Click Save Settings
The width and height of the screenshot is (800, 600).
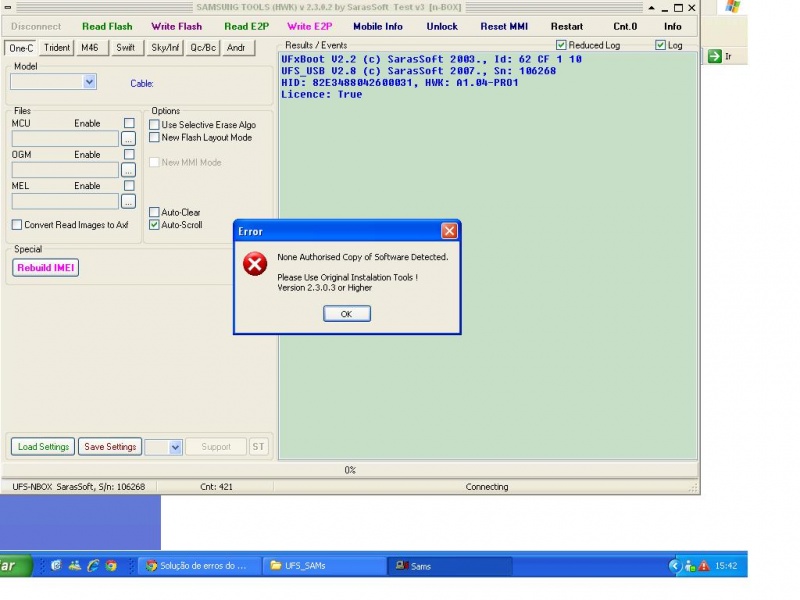tap(110, 447)
